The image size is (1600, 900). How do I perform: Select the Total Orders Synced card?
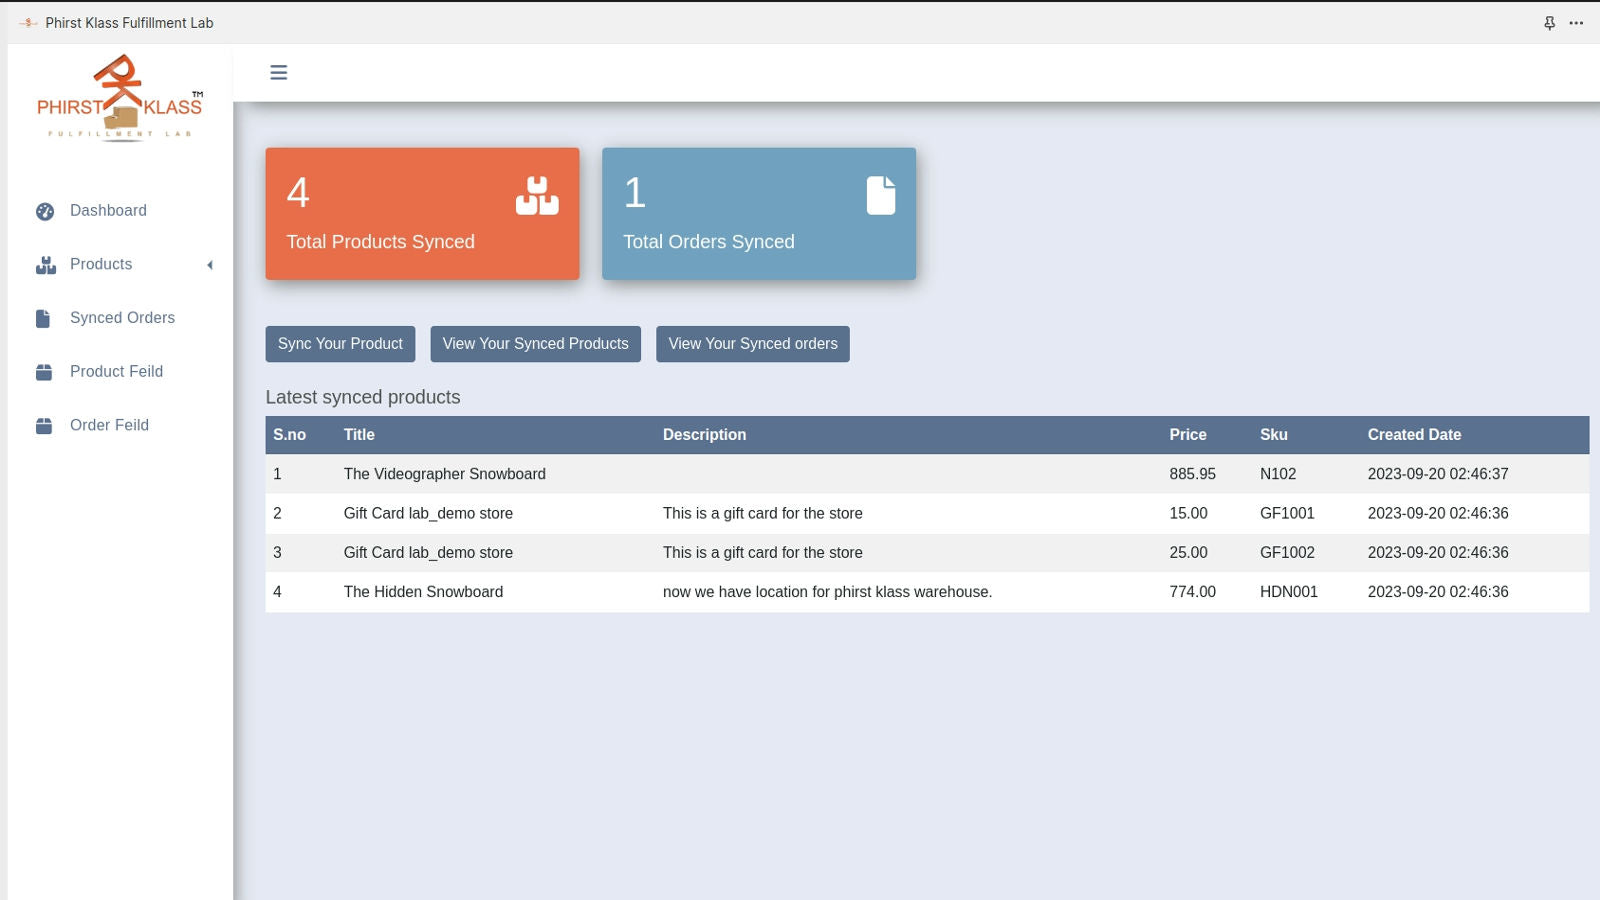click(x=759, y=213)
